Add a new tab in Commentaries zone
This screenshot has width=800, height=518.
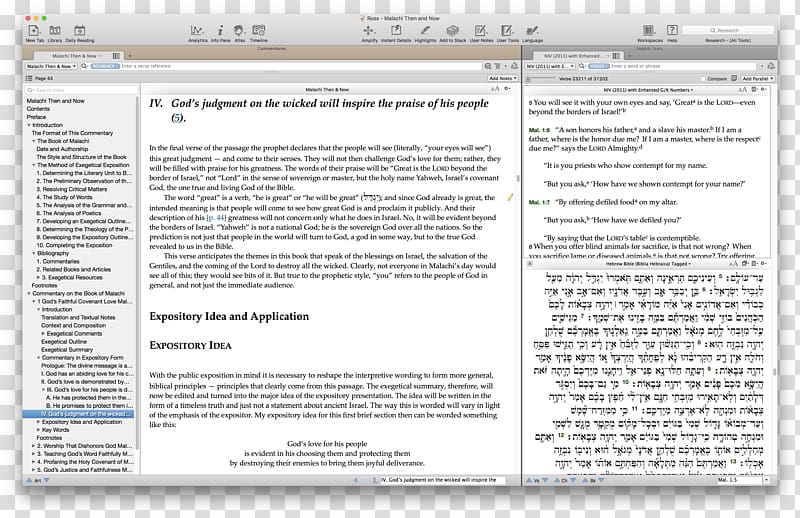click(x=130, y=56)
